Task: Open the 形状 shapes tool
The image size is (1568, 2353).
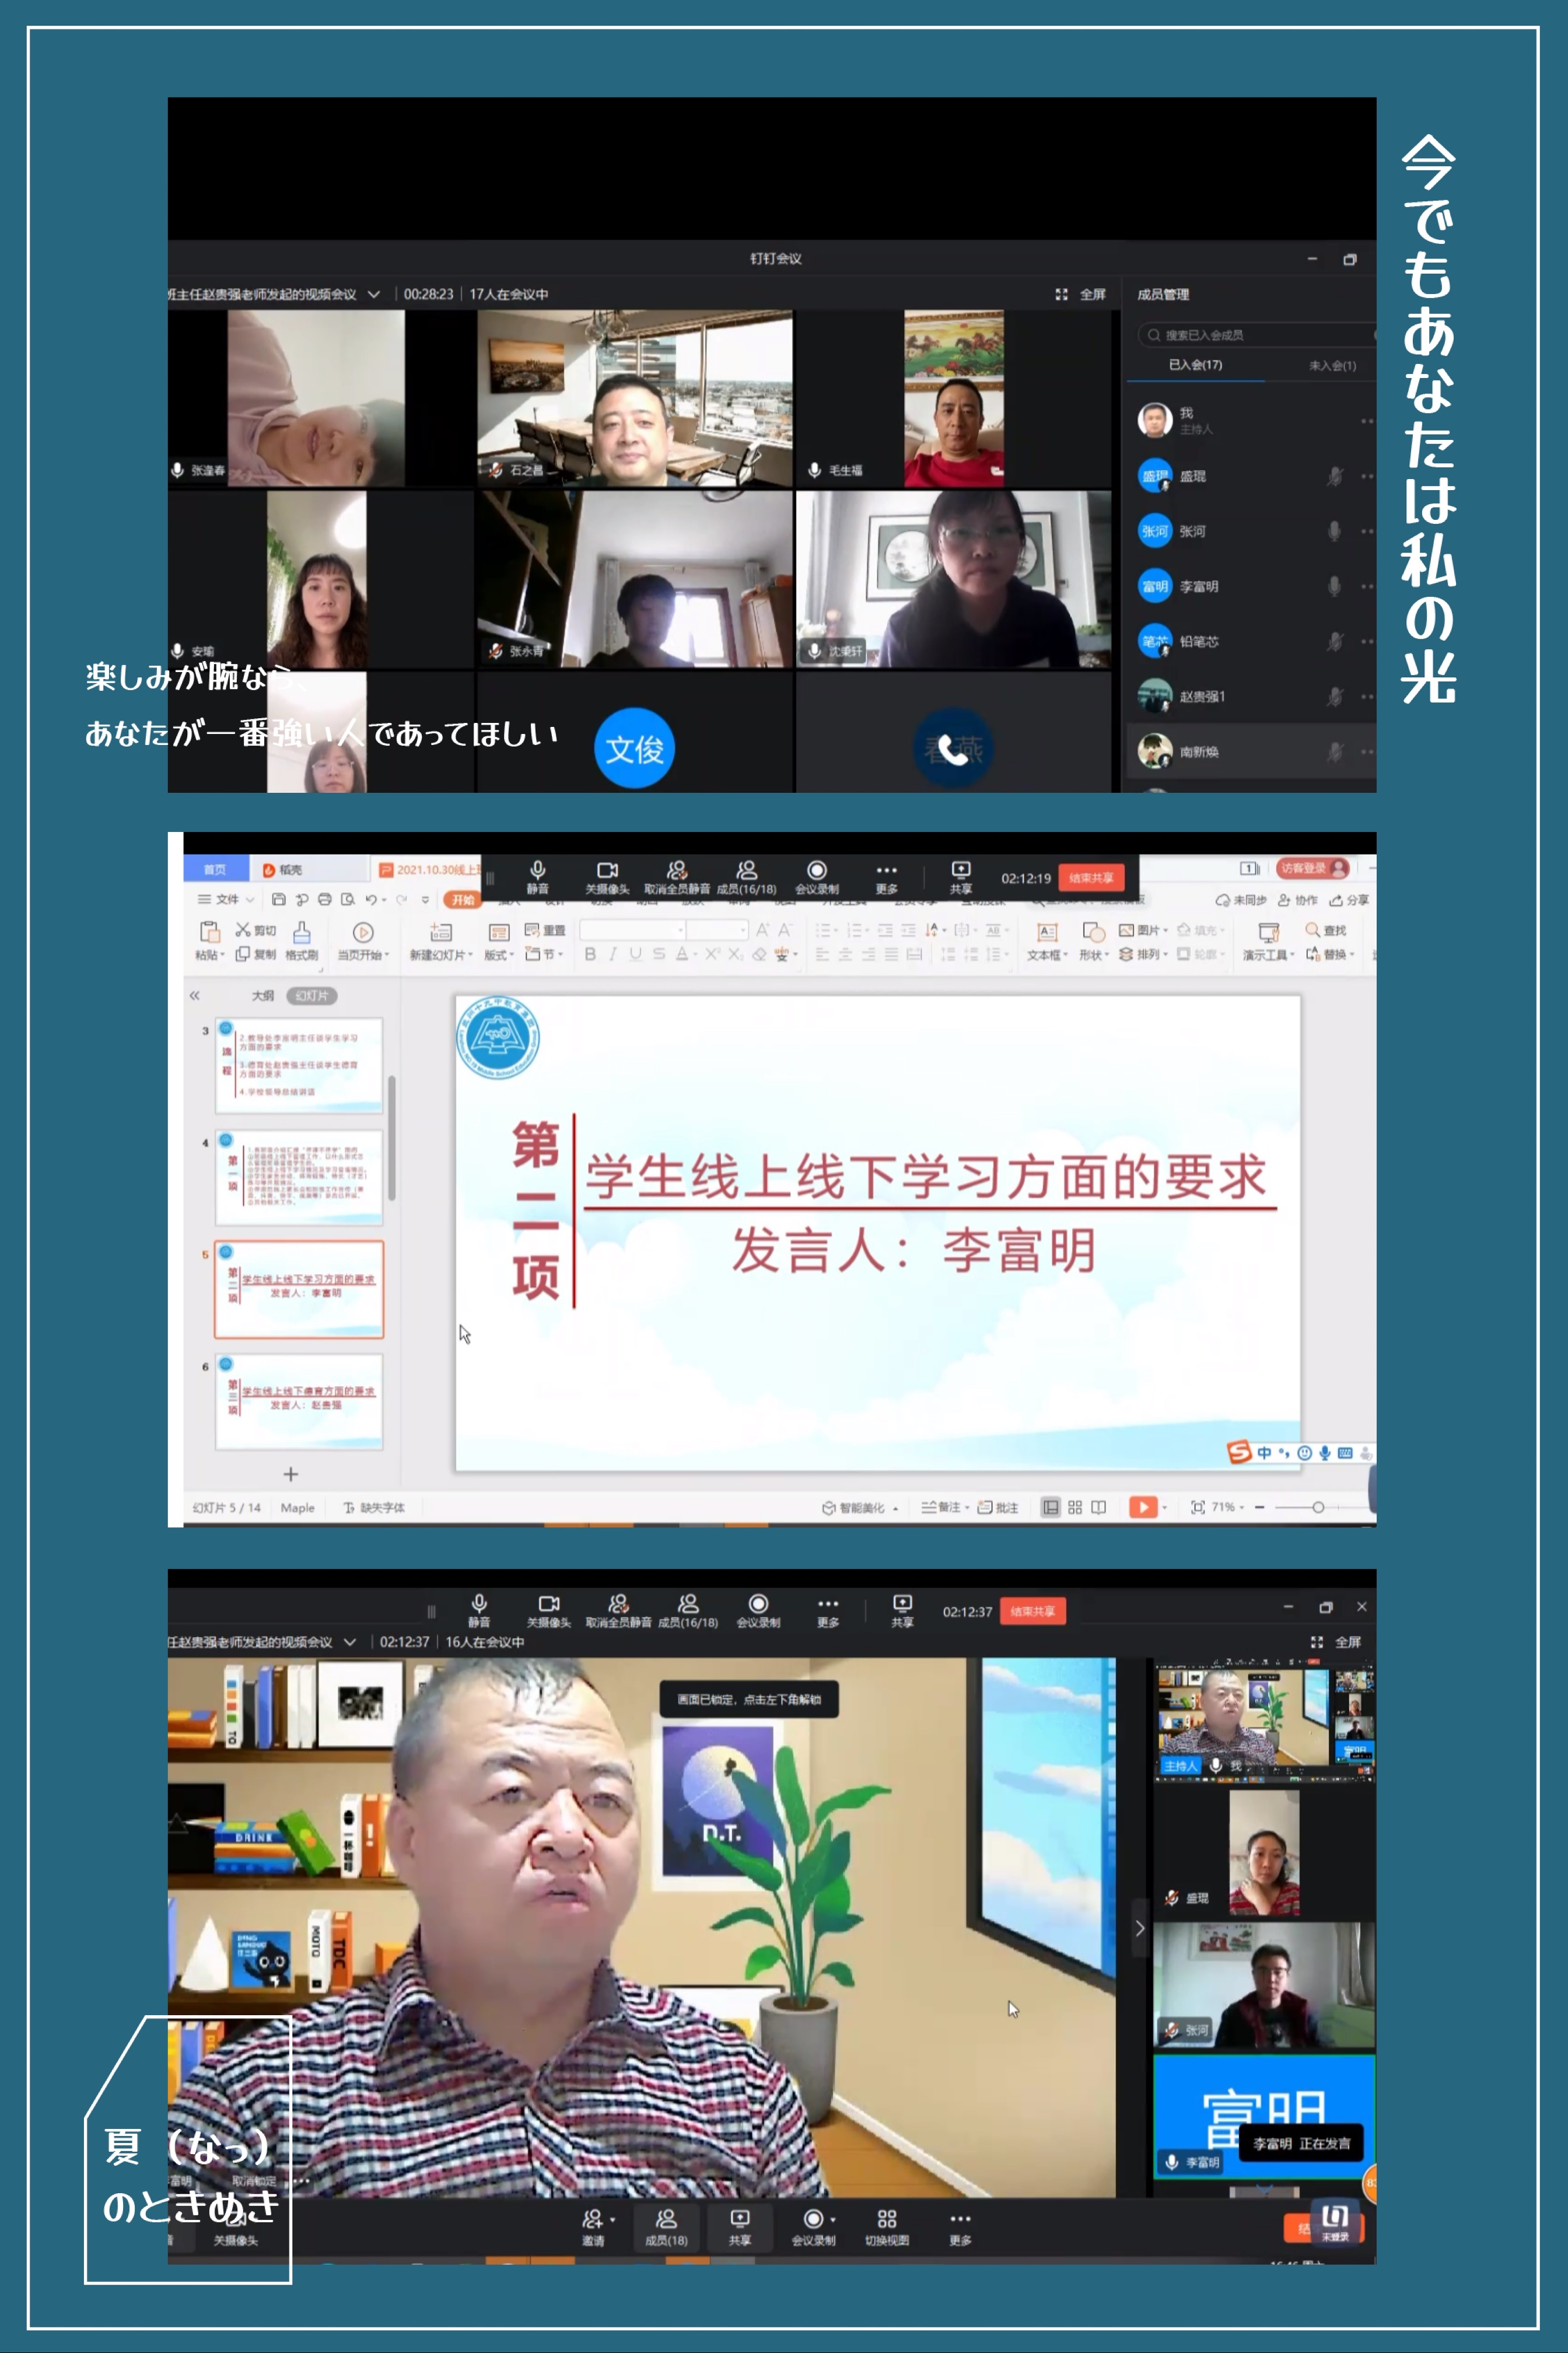Action: [x=1093, y=932]
